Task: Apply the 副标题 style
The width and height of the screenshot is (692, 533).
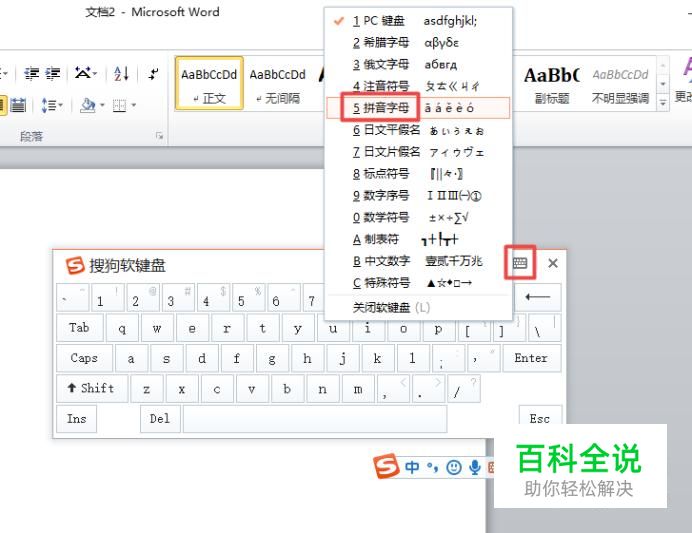Action: click(x=551, y=84)
